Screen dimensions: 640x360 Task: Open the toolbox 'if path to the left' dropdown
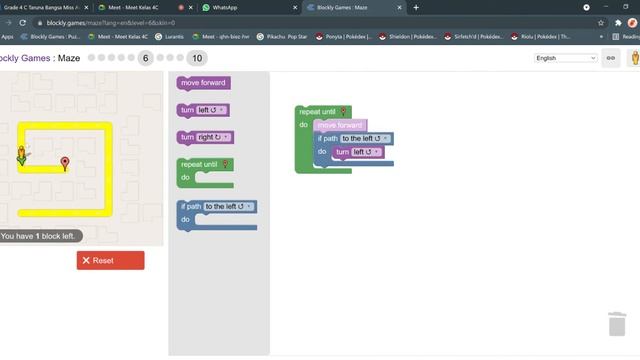coord(229,207)
